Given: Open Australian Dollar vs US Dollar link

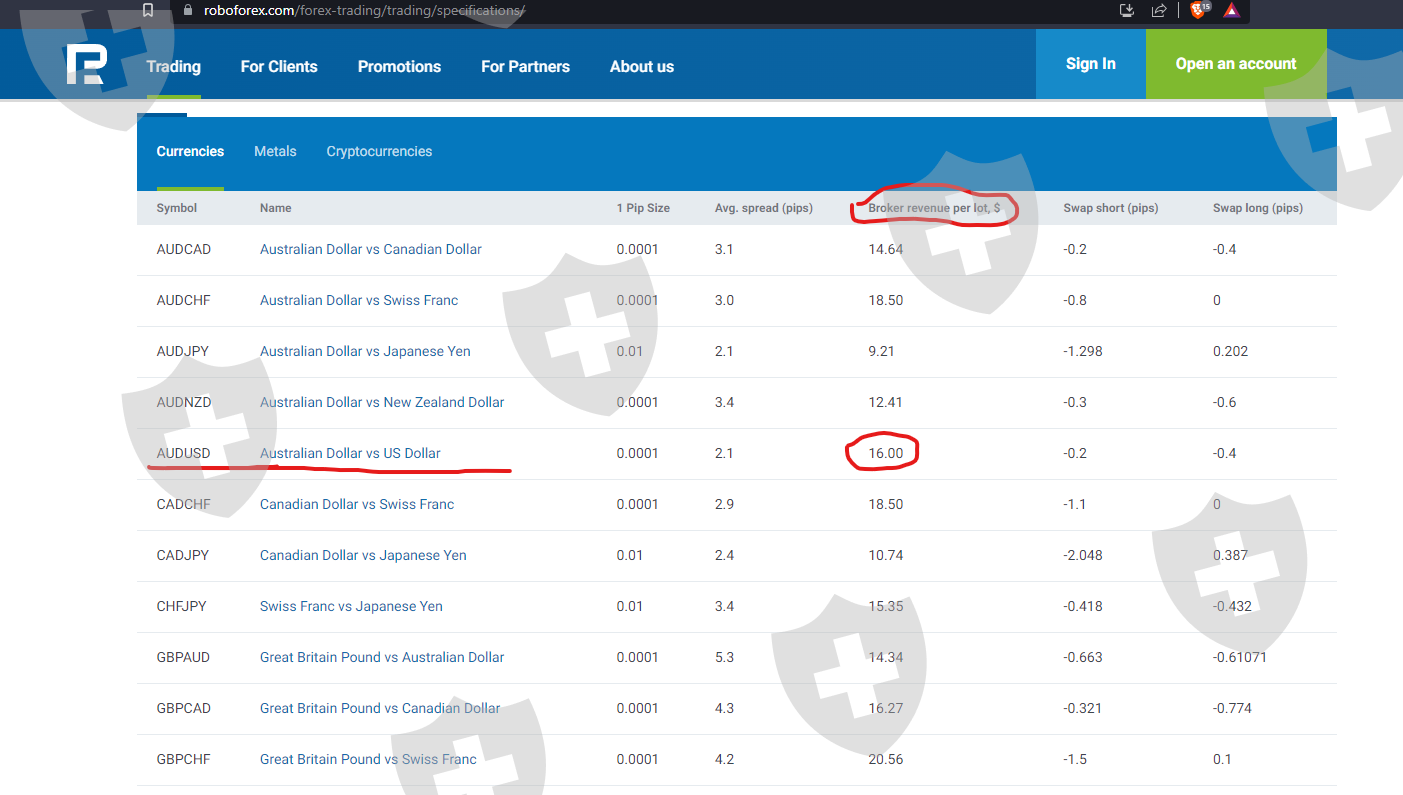Looking at the screenshot, I should point(350,453).
